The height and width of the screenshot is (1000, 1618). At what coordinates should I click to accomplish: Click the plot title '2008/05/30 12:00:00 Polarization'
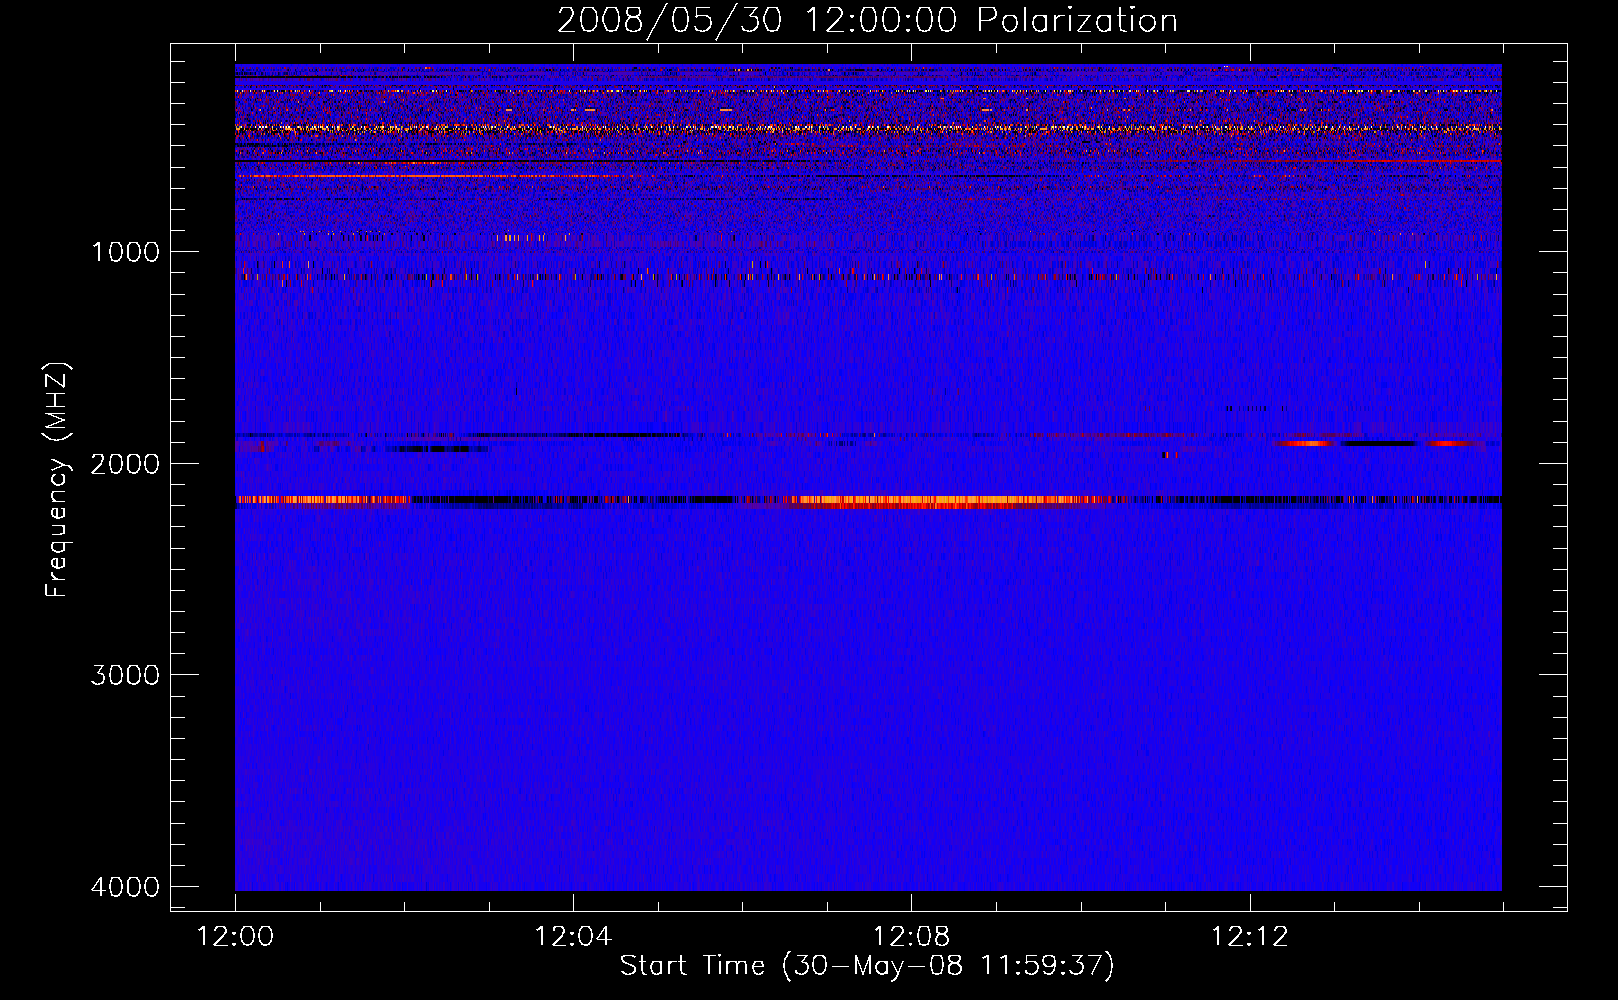867,21
